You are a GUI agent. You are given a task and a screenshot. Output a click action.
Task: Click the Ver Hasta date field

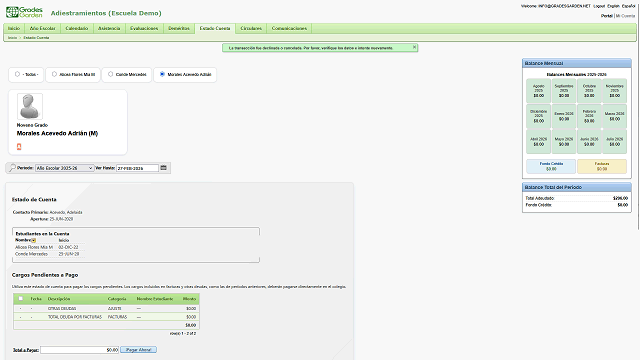click(x=138, y=168)
